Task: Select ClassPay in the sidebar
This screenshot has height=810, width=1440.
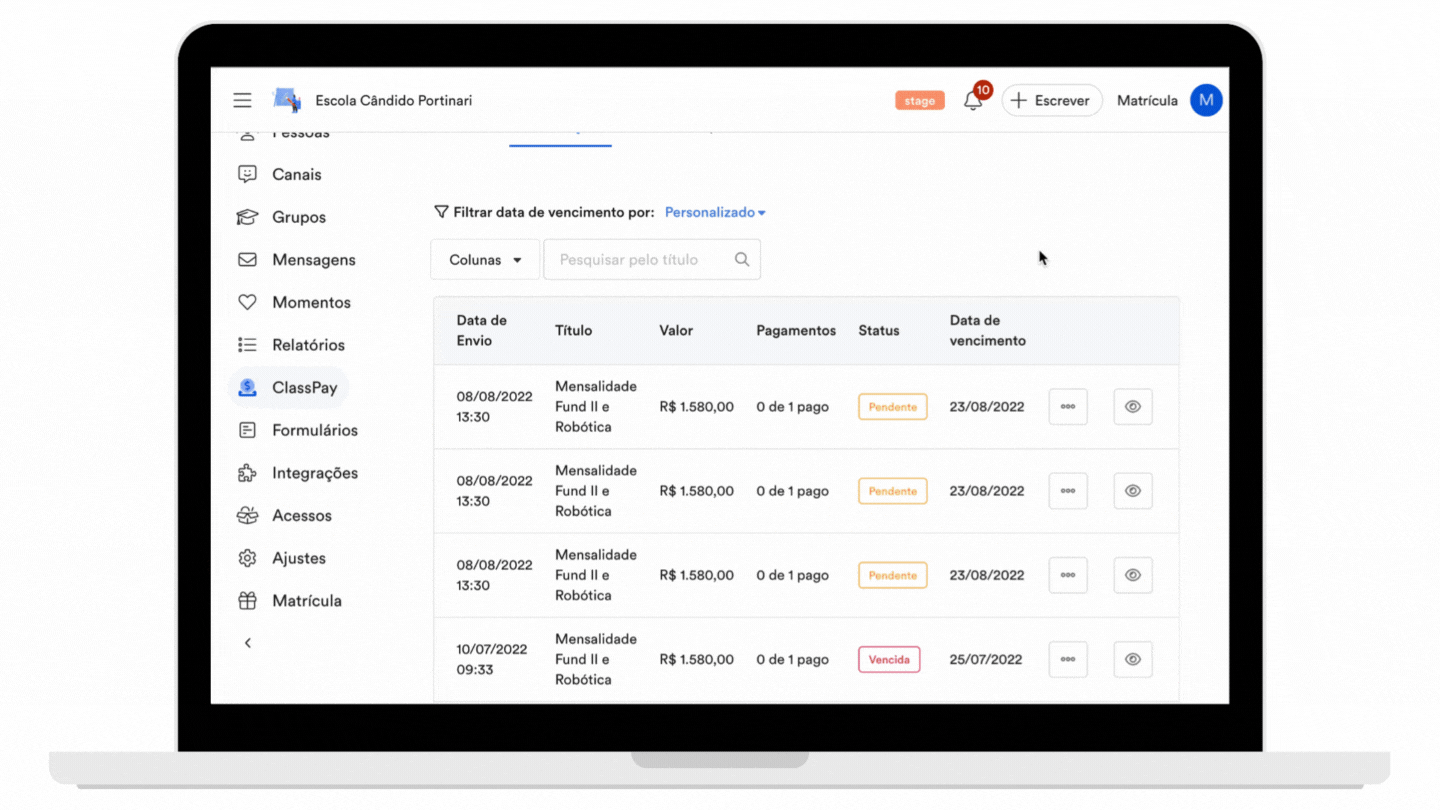Action: point(289,387)
